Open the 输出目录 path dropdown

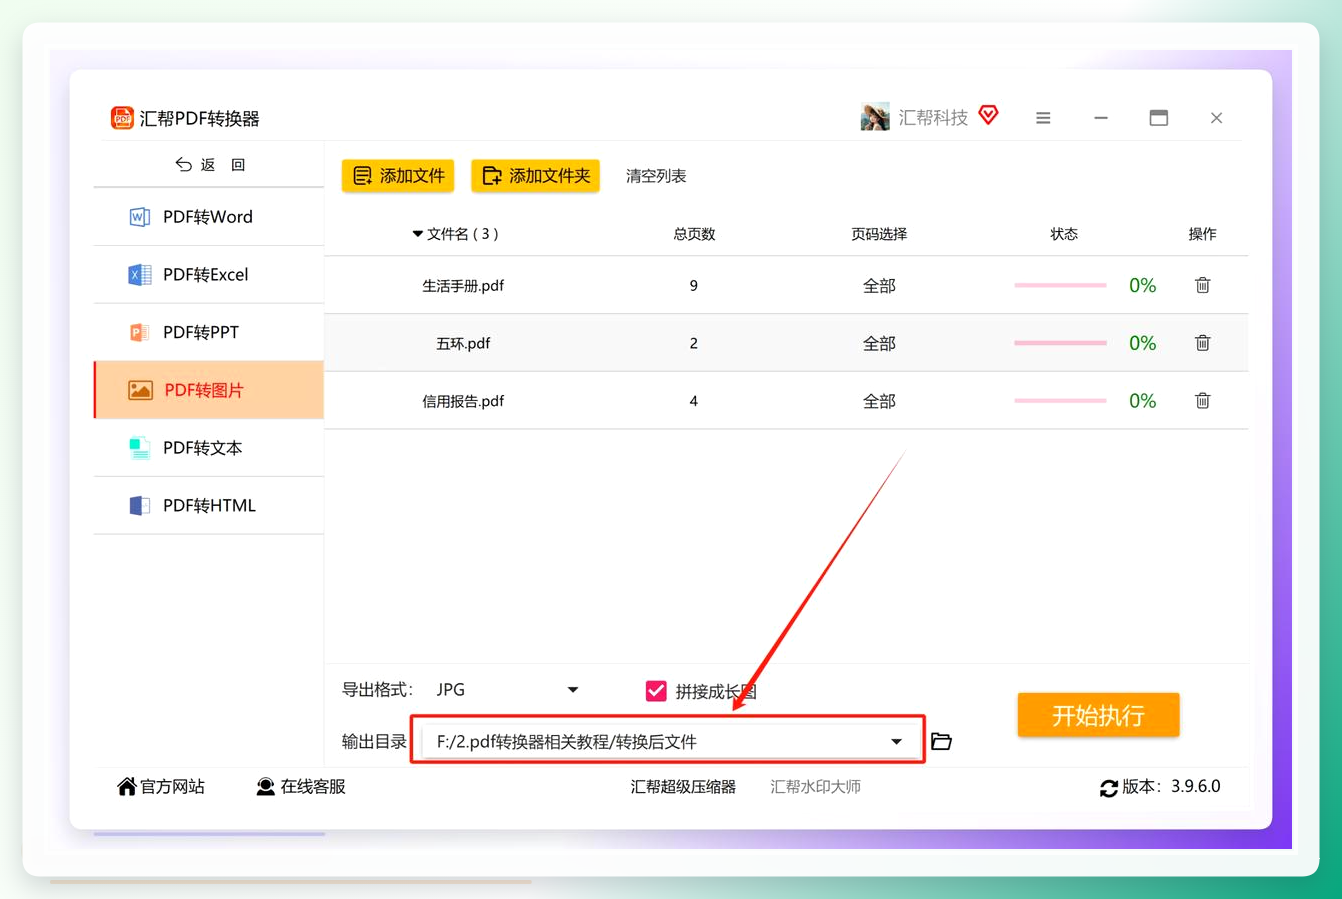668,741
